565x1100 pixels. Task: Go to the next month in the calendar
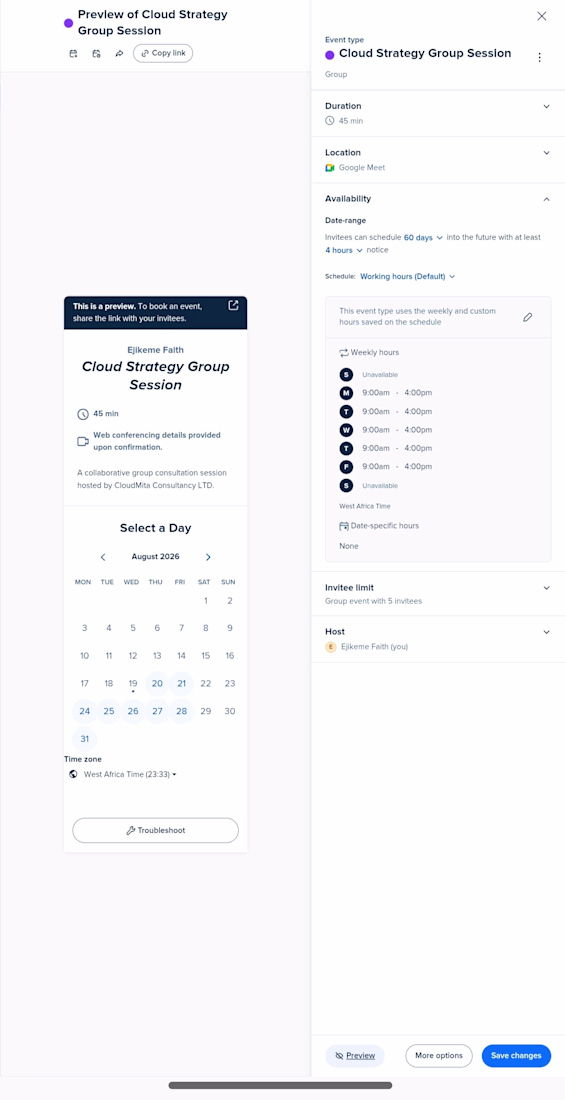[208, 557]
